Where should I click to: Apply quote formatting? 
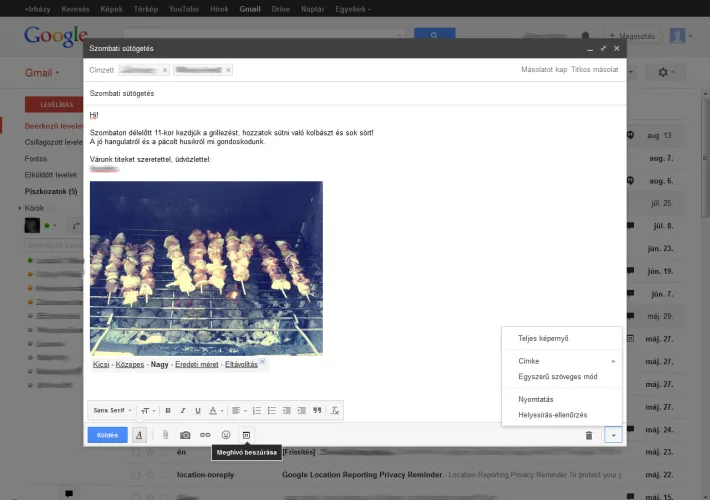click(x=317, y=410)
